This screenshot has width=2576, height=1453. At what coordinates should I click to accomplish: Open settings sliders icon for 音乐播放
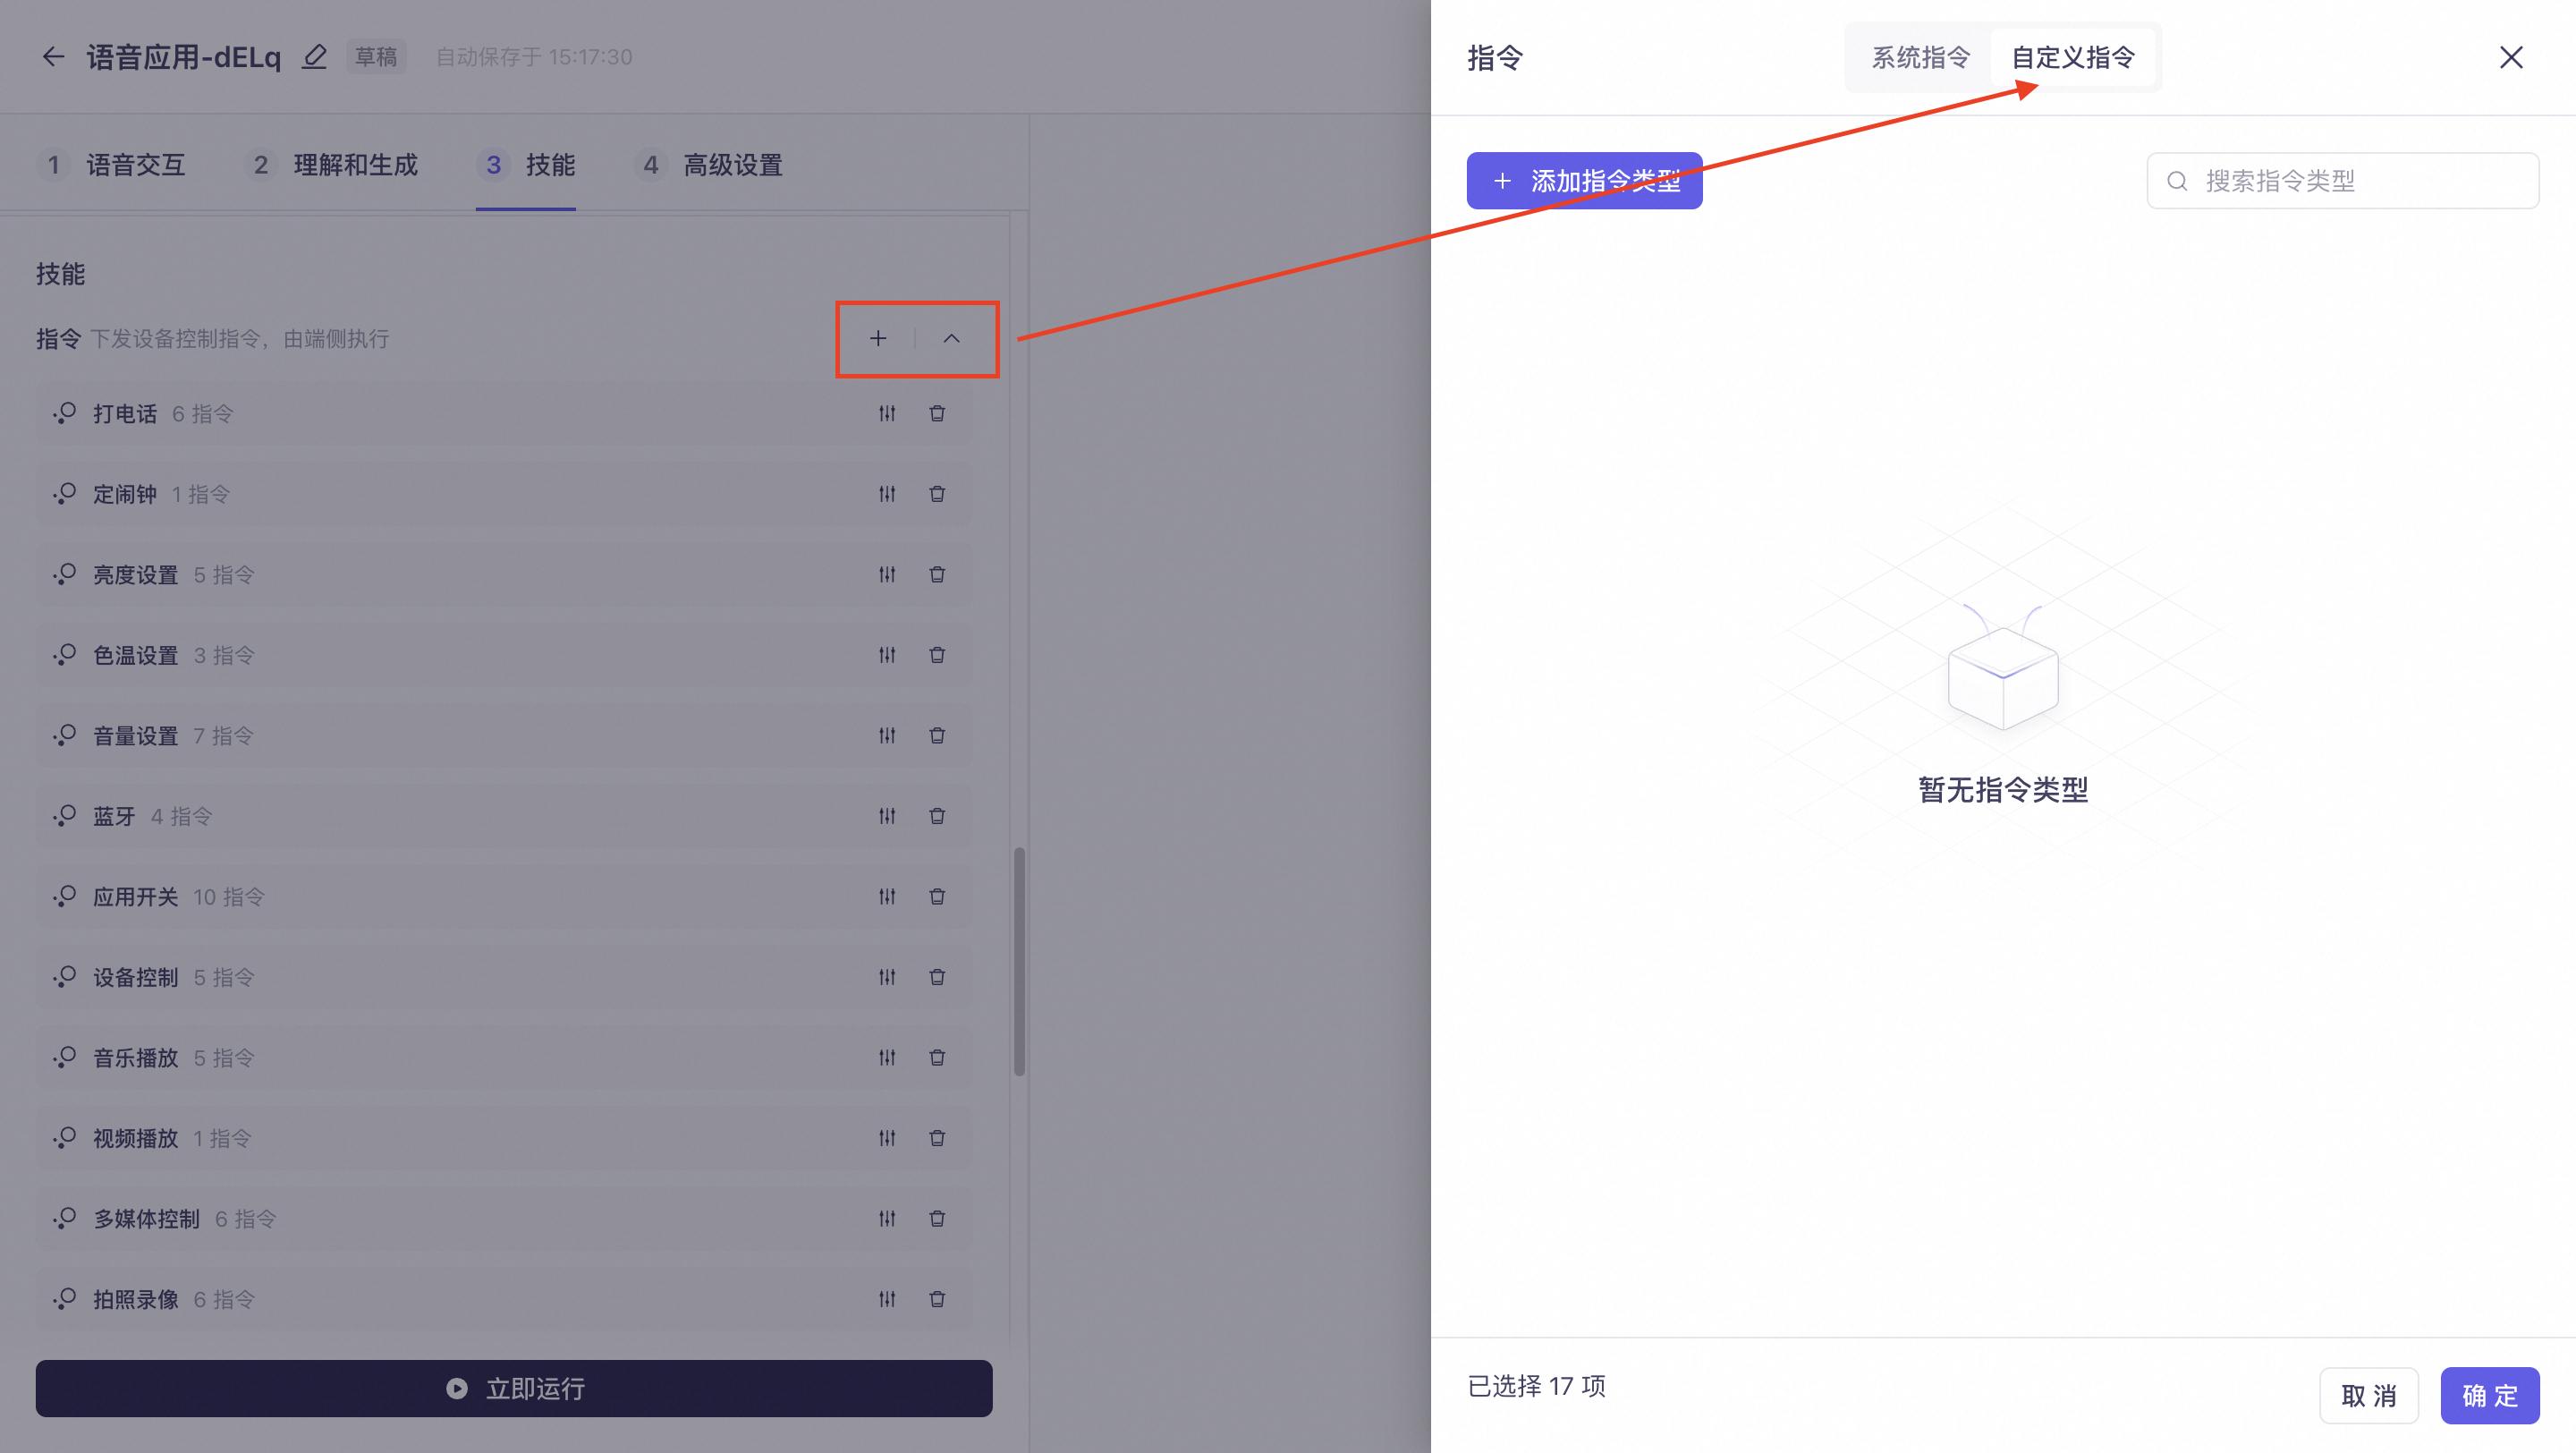point(887,1058)
